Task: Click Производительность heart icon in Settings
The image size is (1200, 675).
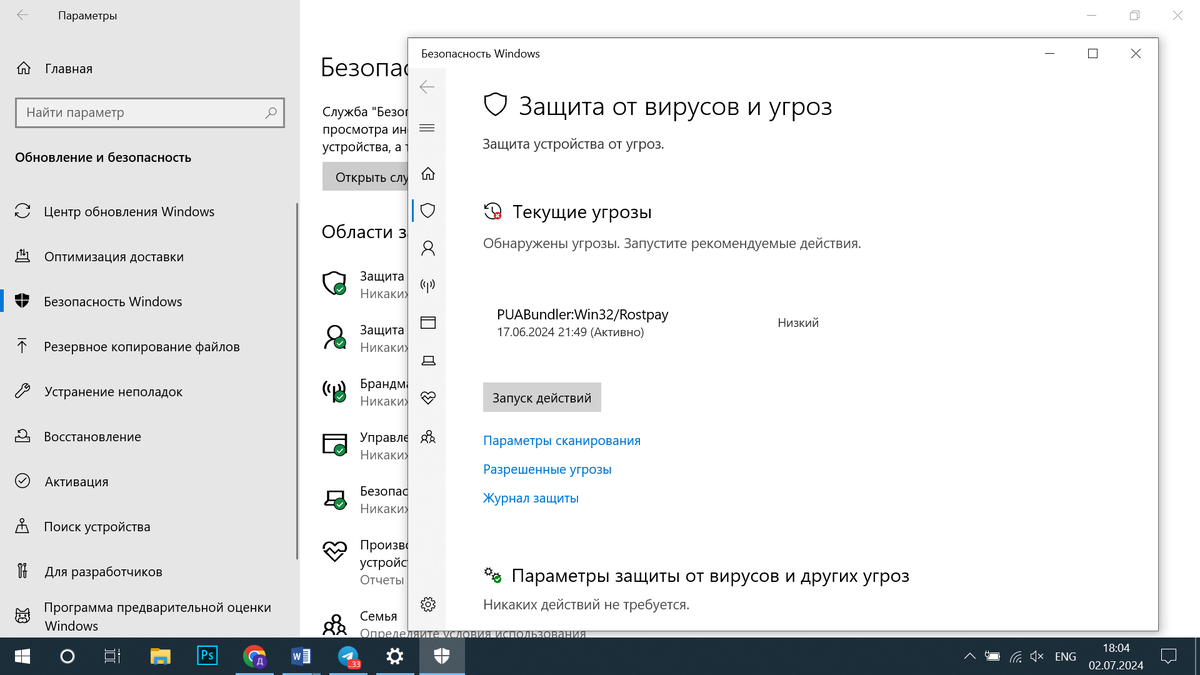Action: [334, 553]
